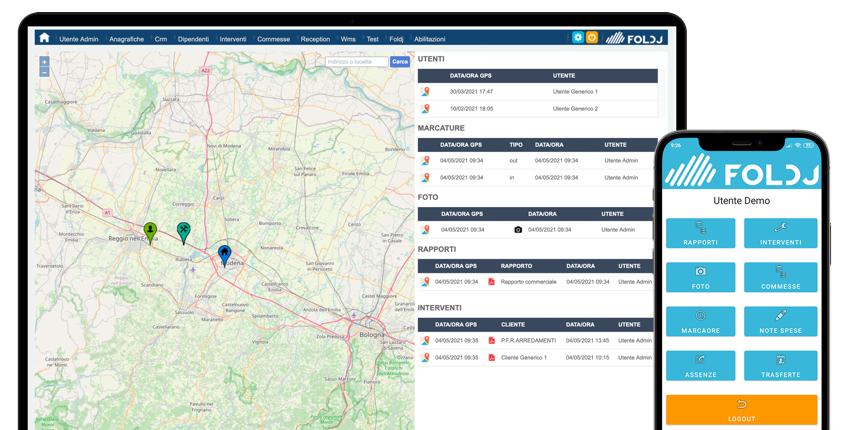
Task: Click the orange power icon in header
Action: pyautogui.click(x=592, y=38)
